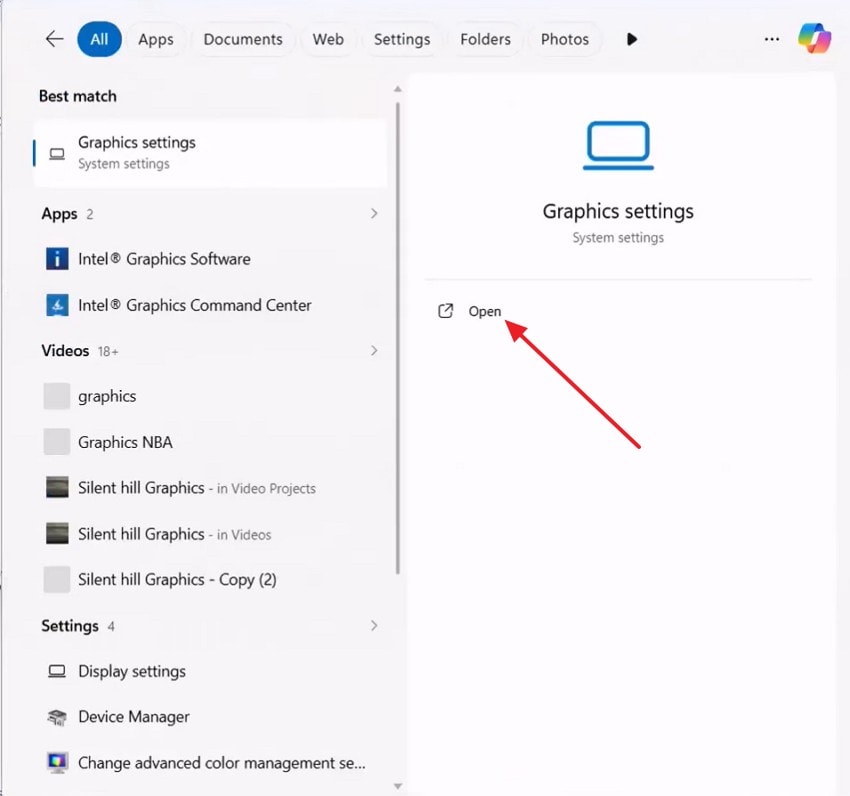Viewport: 850px width, 796px height.
Task: Switch to the Web filter tab
Action: click(x=328, y=39)
